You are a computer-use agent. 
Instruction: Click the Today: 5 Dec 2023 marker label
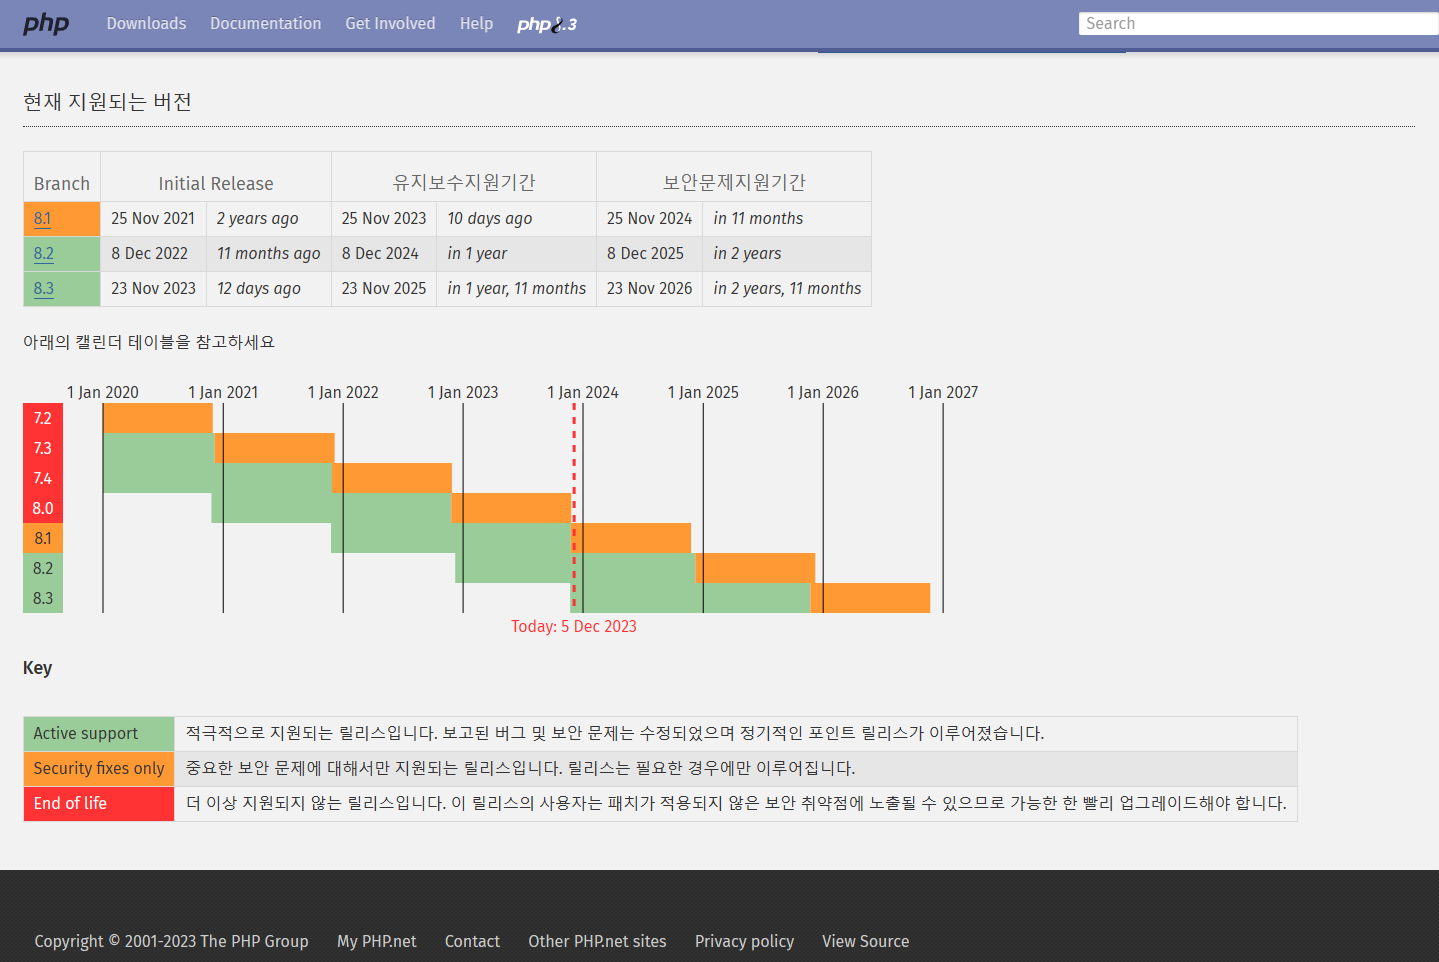click(573, 627)
